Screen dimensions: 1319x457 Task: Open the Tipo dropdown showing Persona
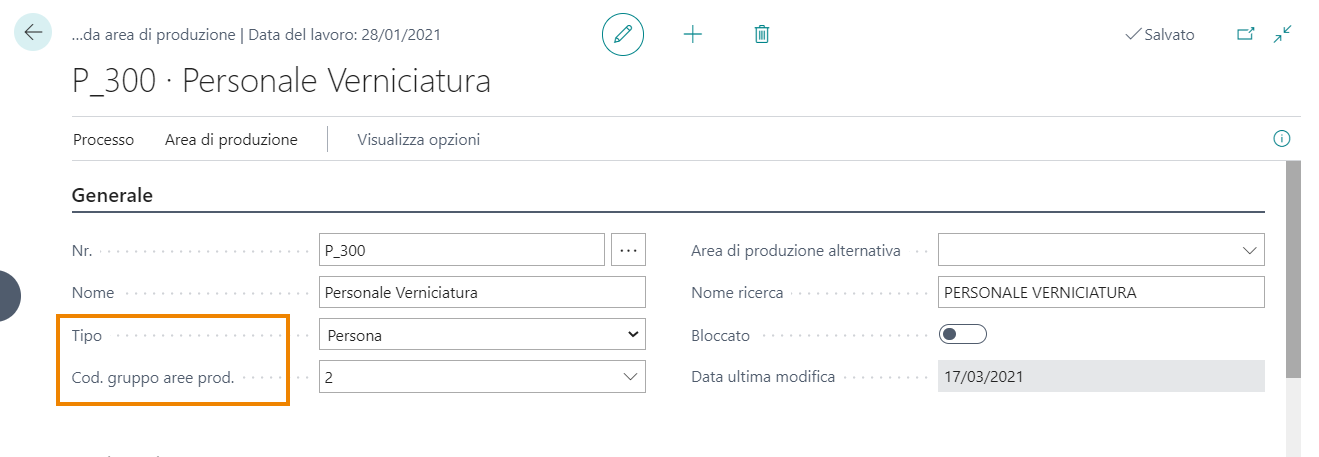(482, 335)
